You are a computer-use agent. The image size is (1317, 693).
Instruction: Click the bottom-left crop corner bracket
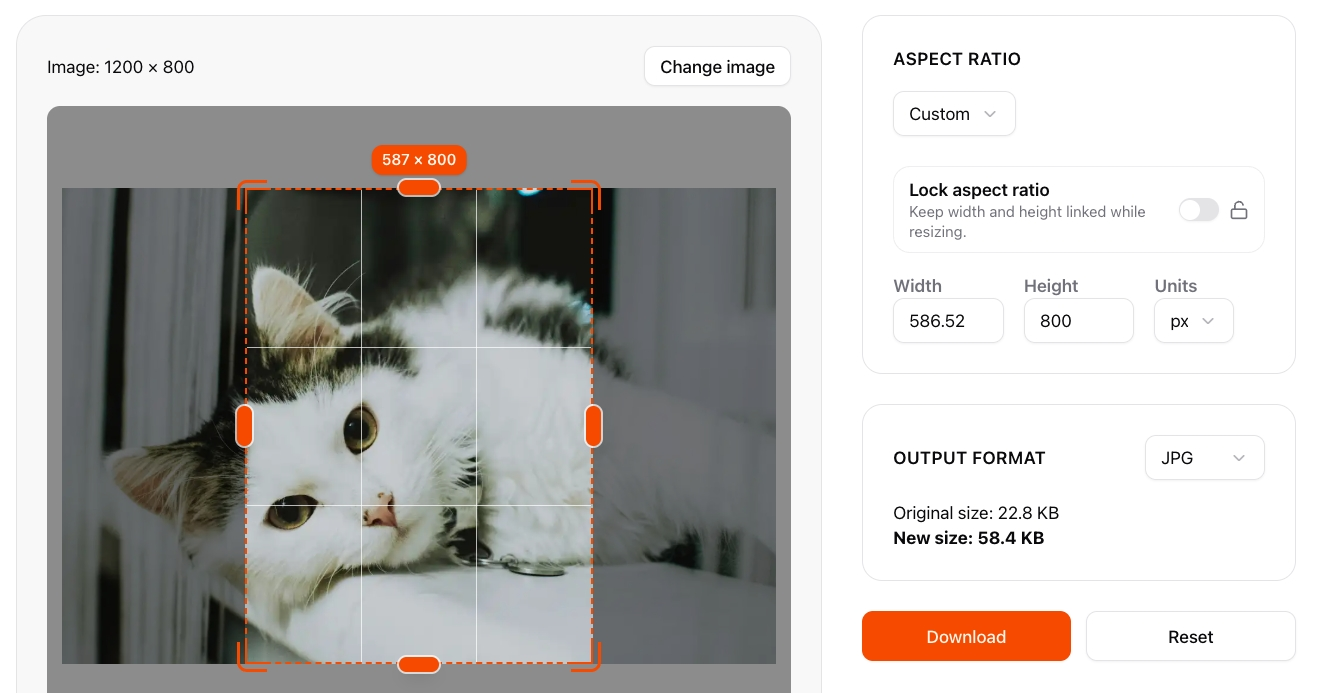coord(244,664)
